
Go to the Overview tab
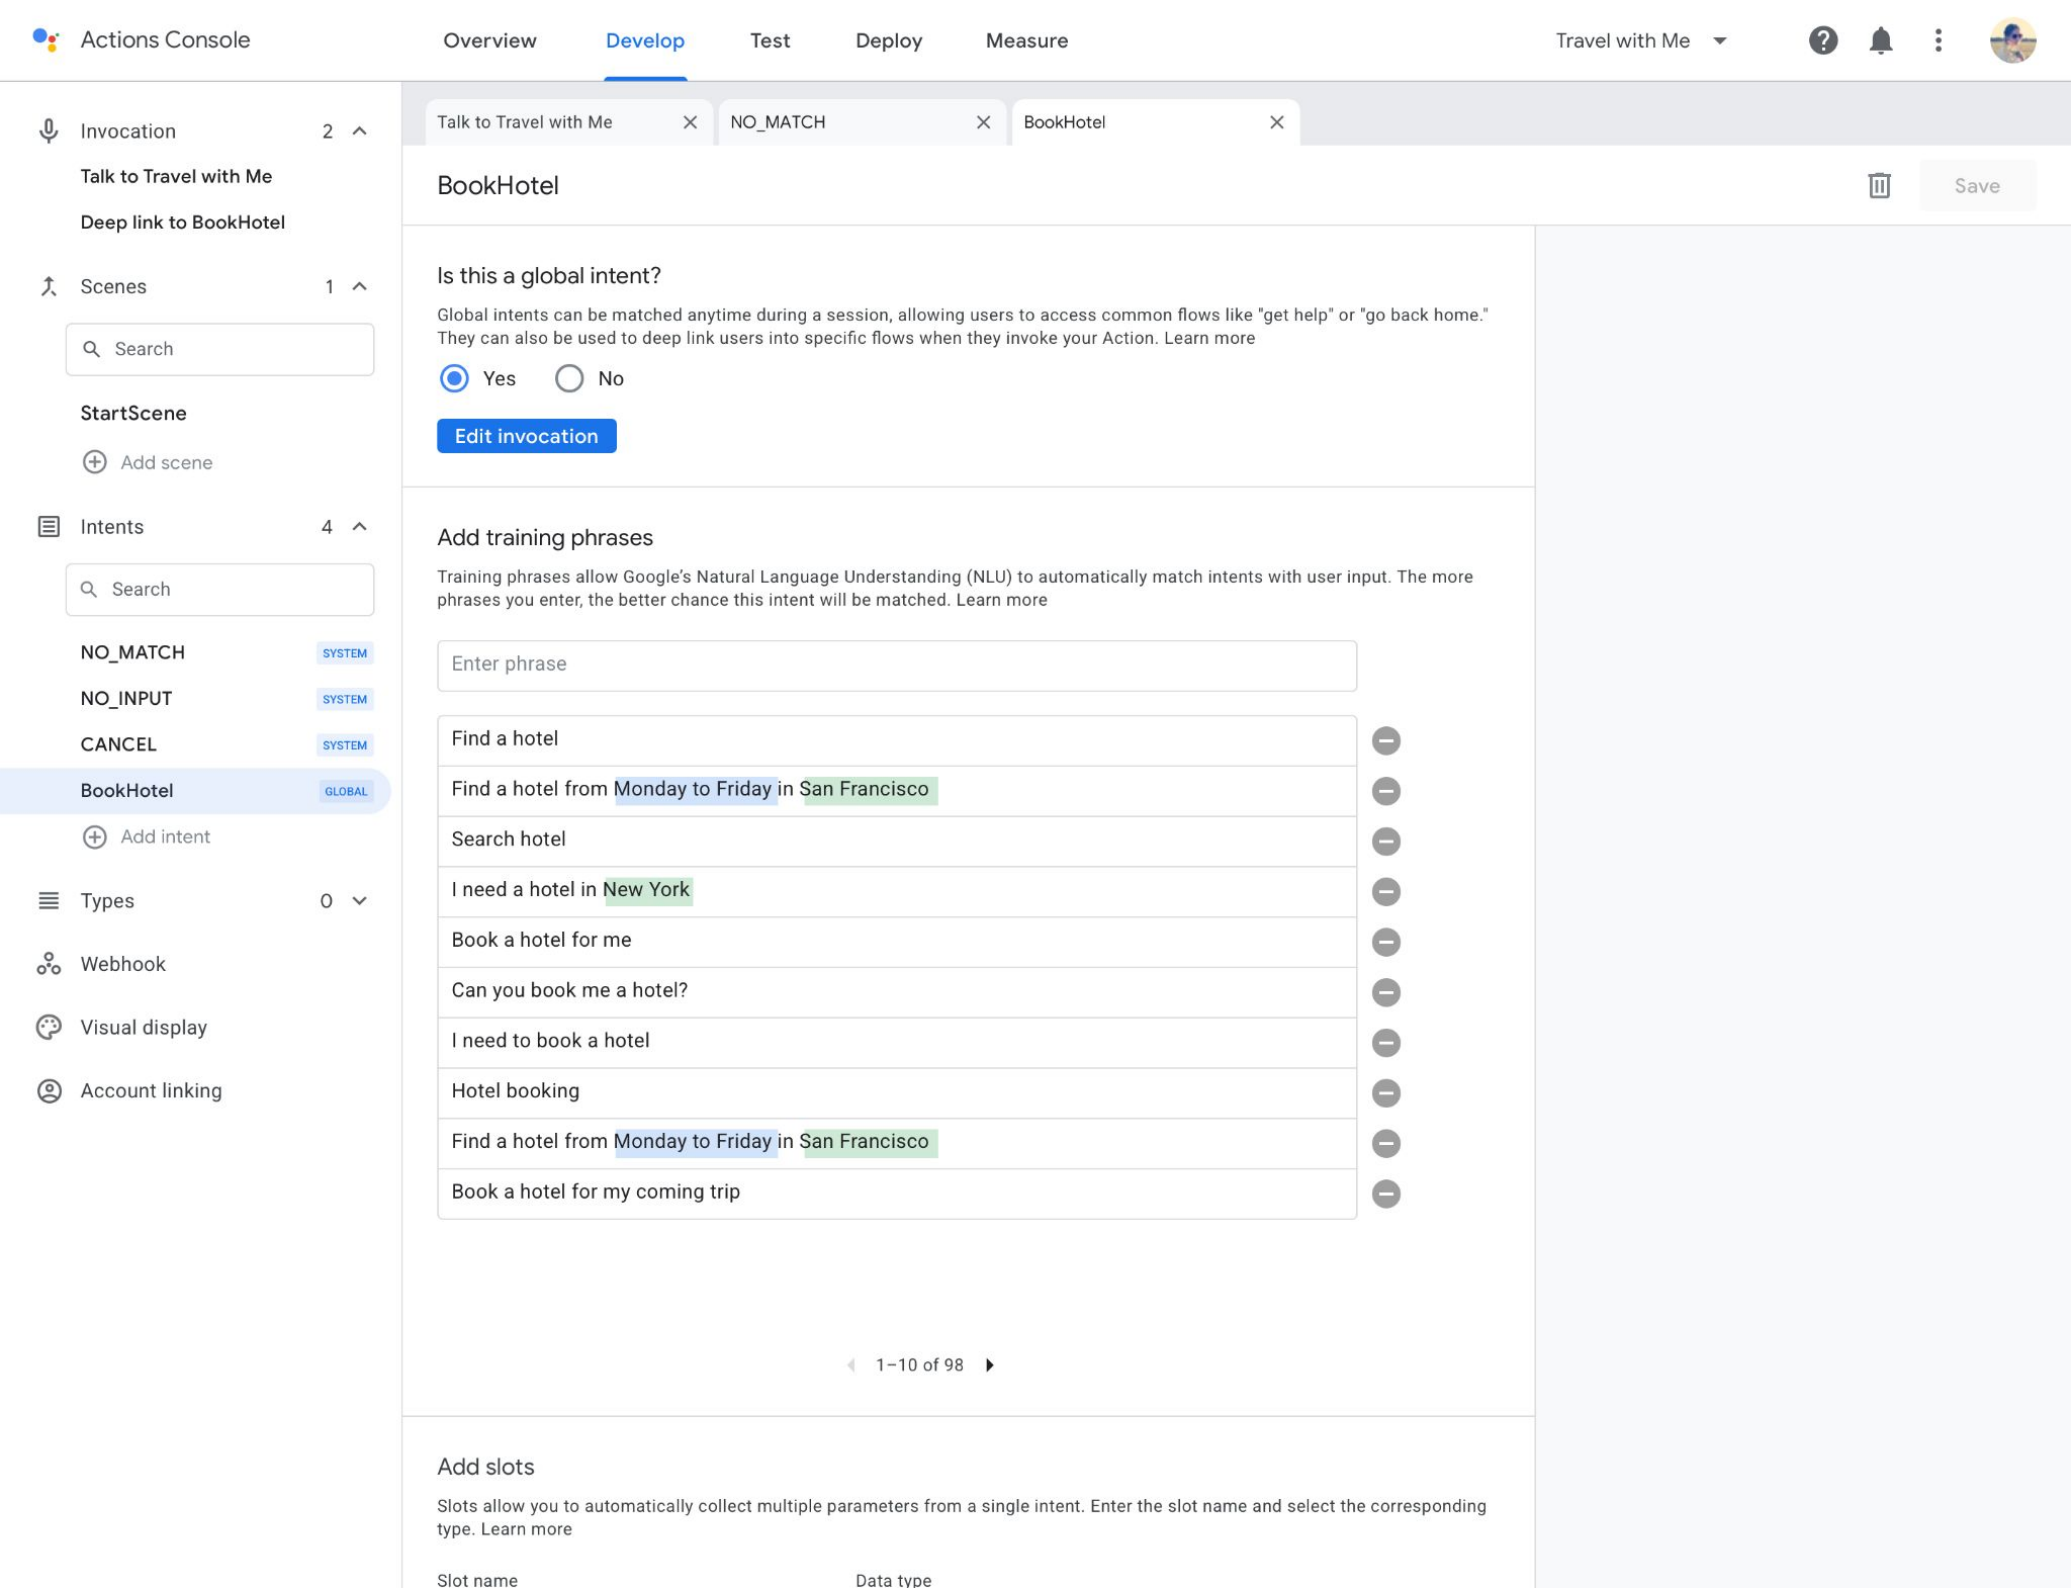489,40
